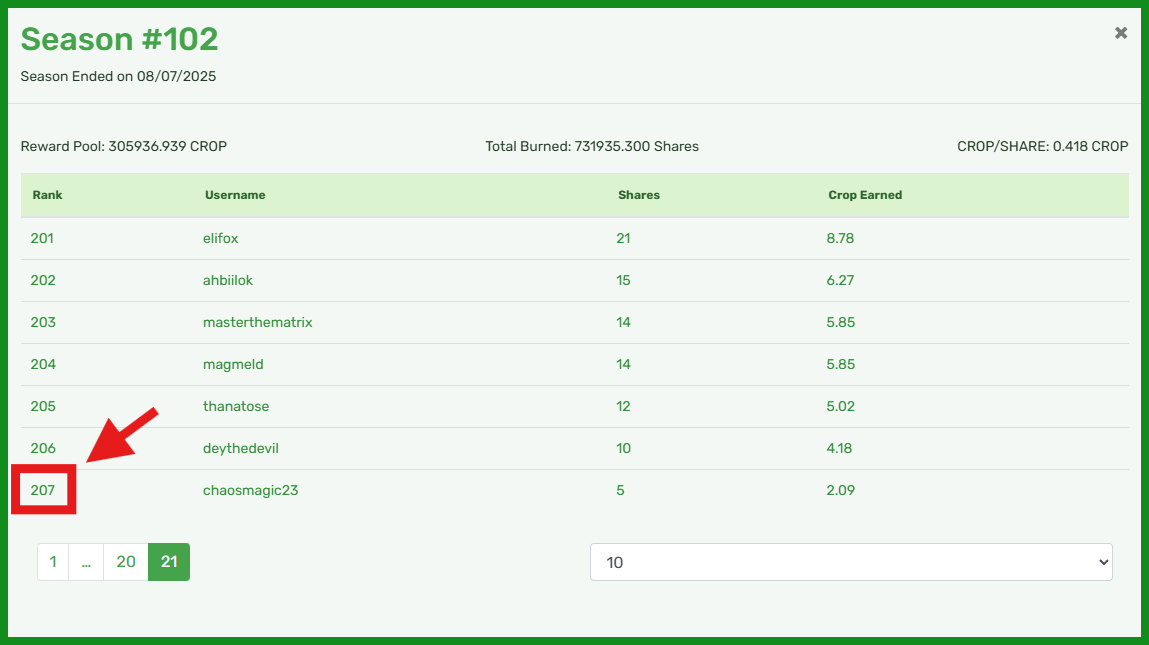Screen dimensions: 1149x645
Task: Click the Shares column header
Action: (639, 195)
